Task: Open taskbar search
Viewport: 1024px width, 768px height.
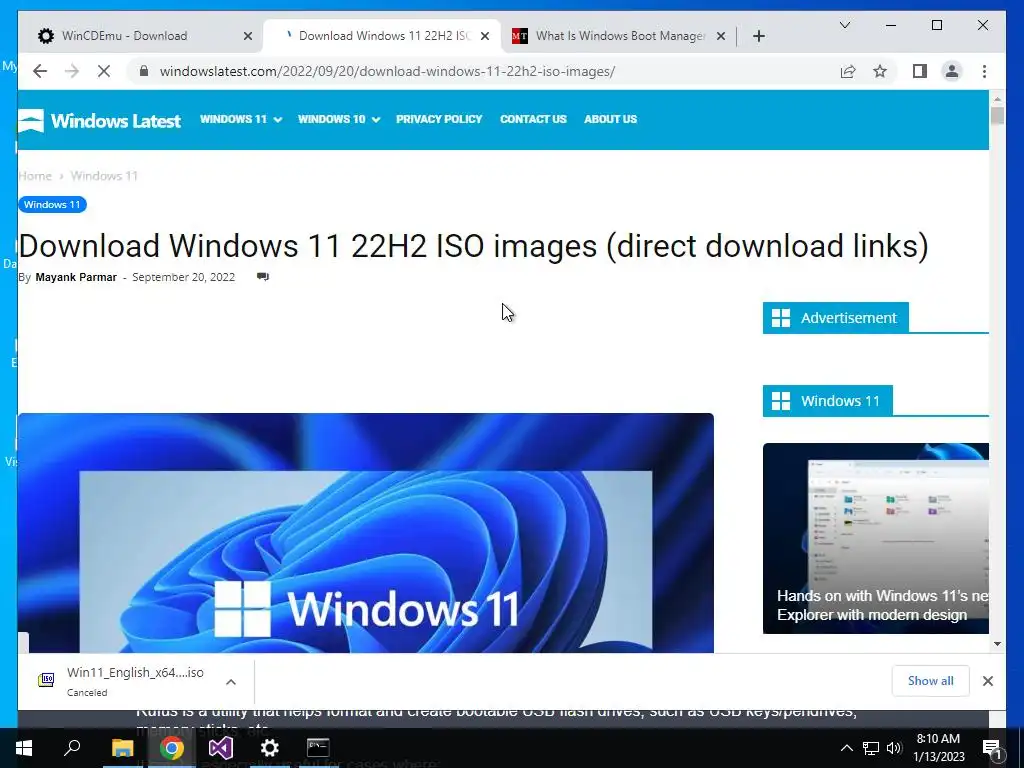Action: pos(72,748)
